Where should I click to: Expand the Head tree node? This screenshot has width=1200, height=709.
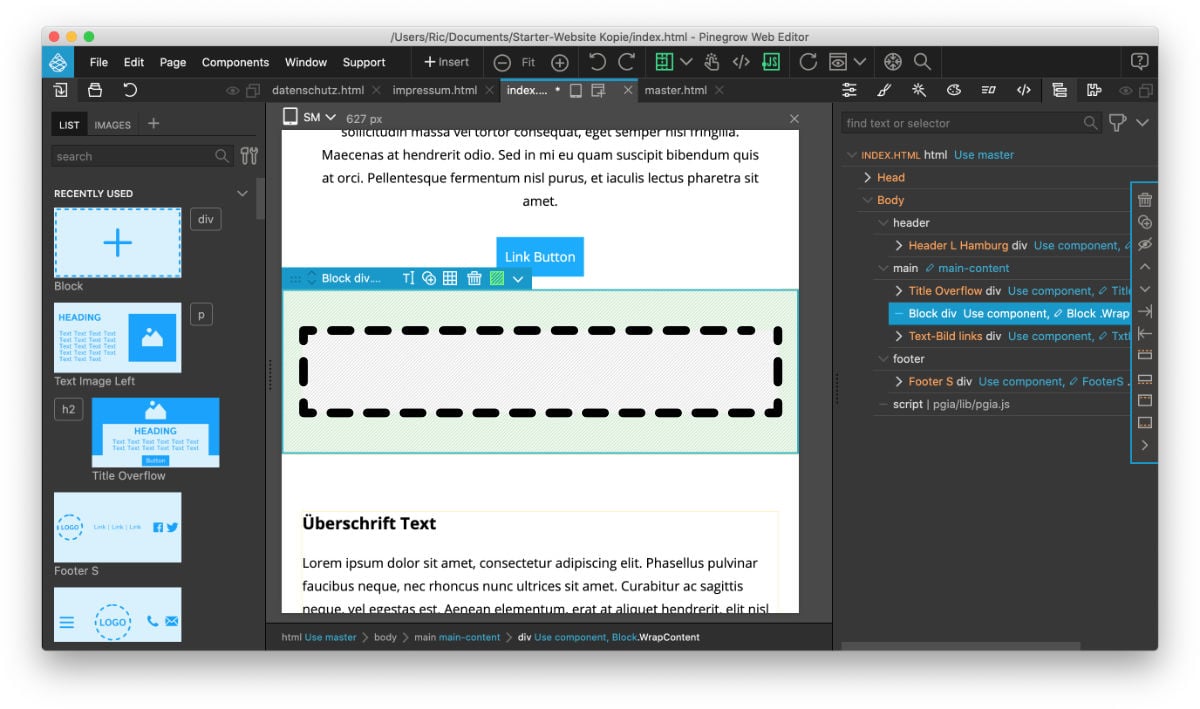click(868, 177)
